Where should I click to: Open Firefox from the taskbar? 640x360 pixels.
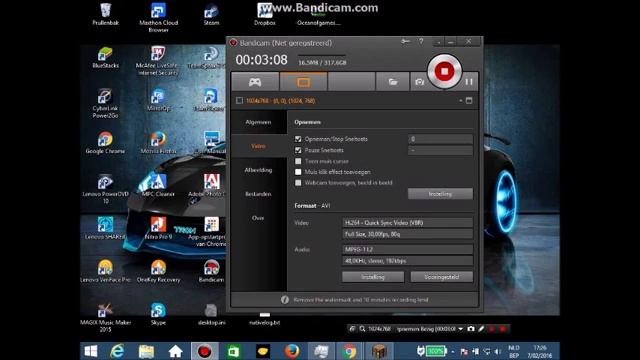coord(292,351)
